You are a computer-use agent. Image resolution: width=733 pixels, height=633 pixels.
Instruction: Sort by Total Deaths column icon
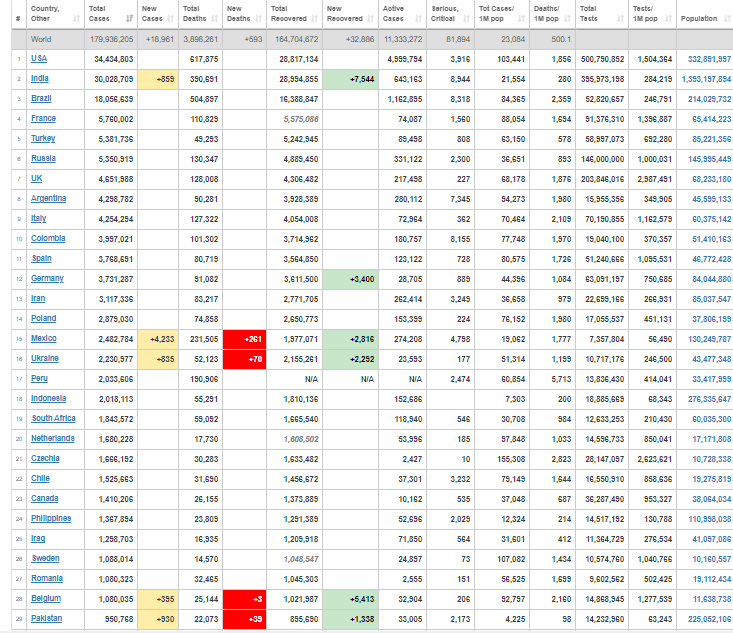tap(215, 19)
